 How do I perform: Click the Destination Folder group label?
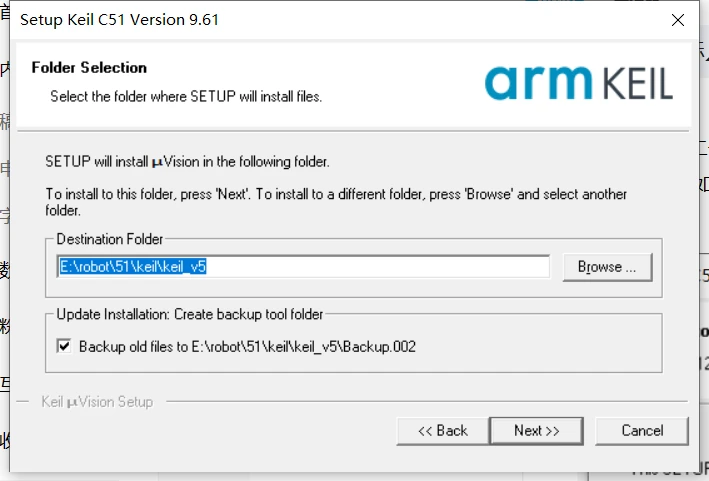110,239
